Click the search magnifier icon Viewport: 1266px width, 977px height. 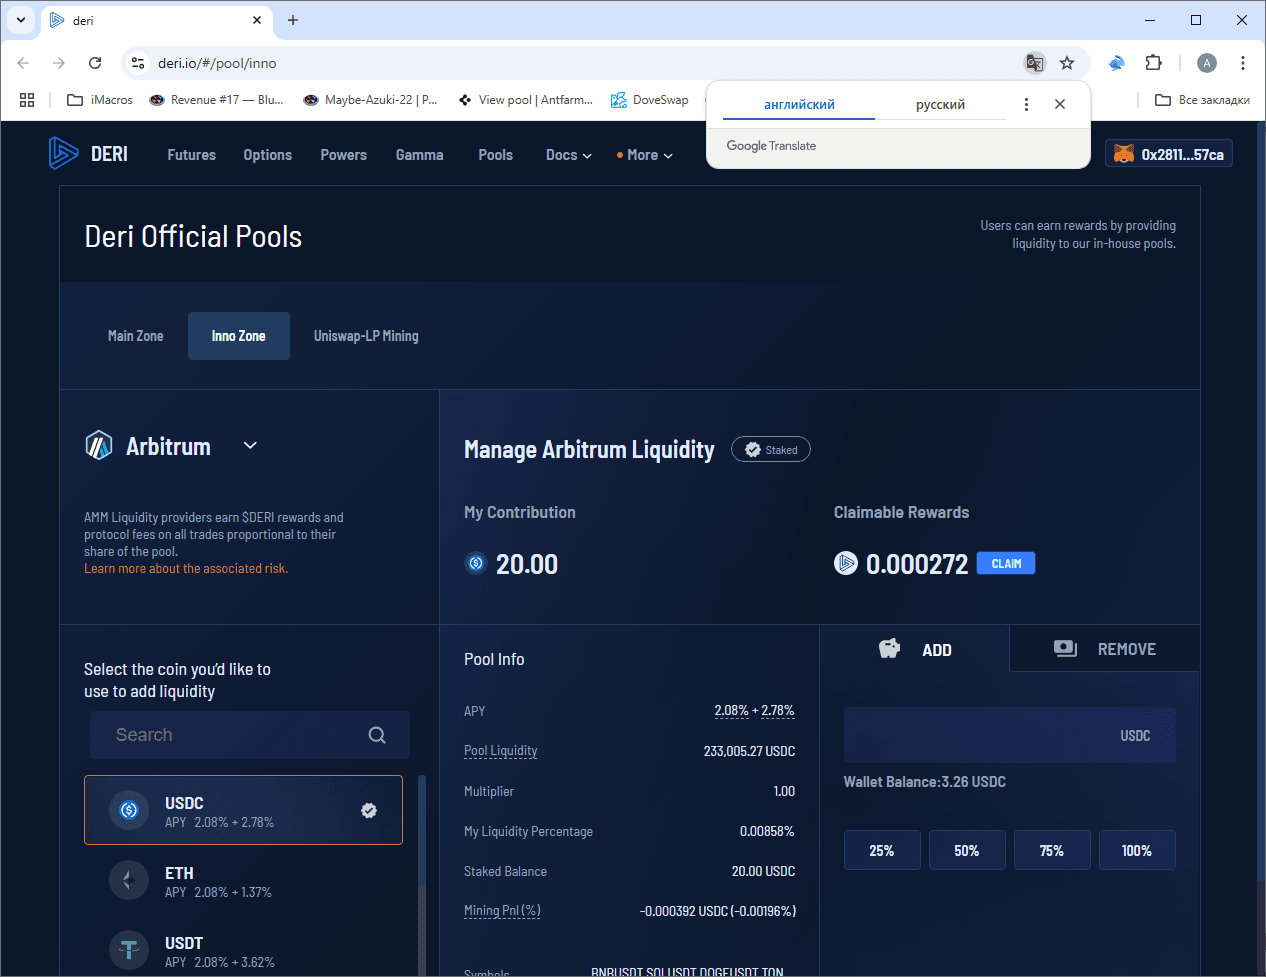point(377,735)
